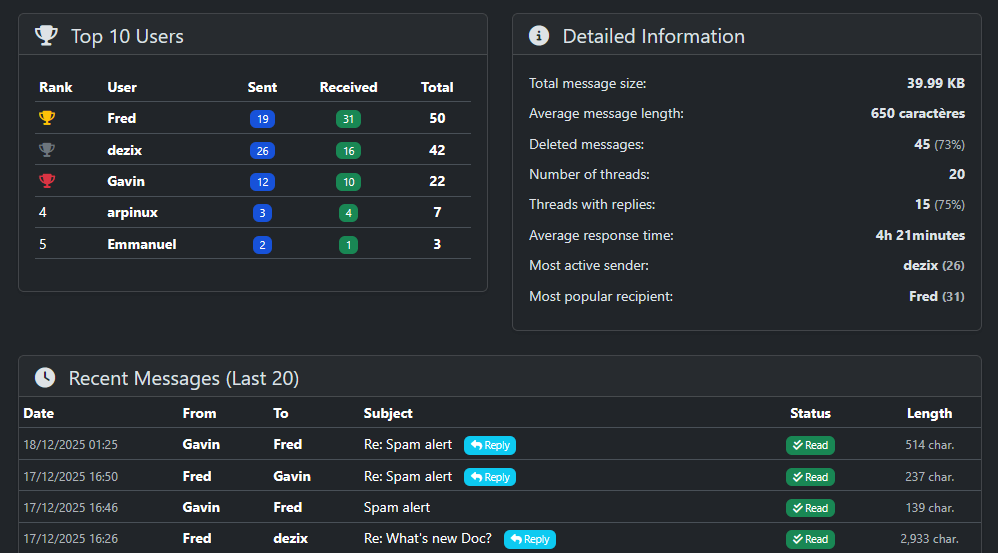Click the silver trophy next to dezix
Viewport: 998px width, 553px height.
coord(47,150)
